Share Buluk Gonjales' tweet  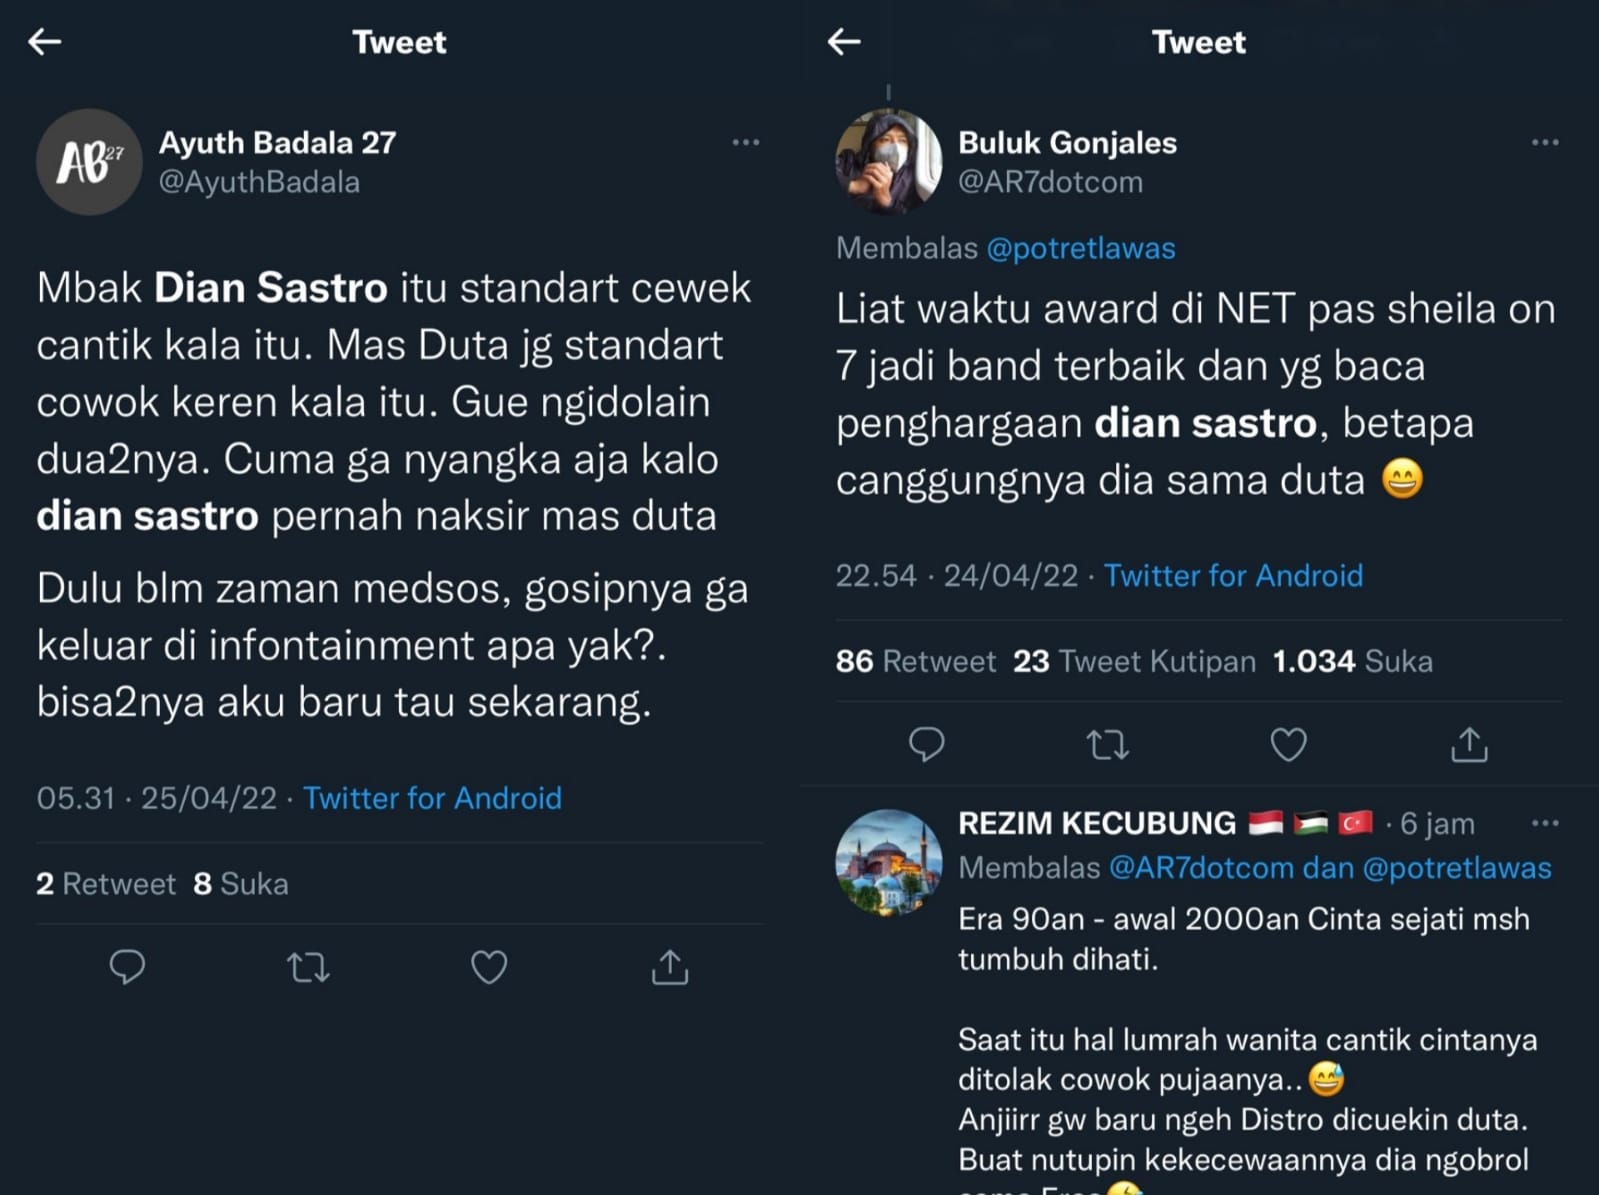coord(1469,745)
